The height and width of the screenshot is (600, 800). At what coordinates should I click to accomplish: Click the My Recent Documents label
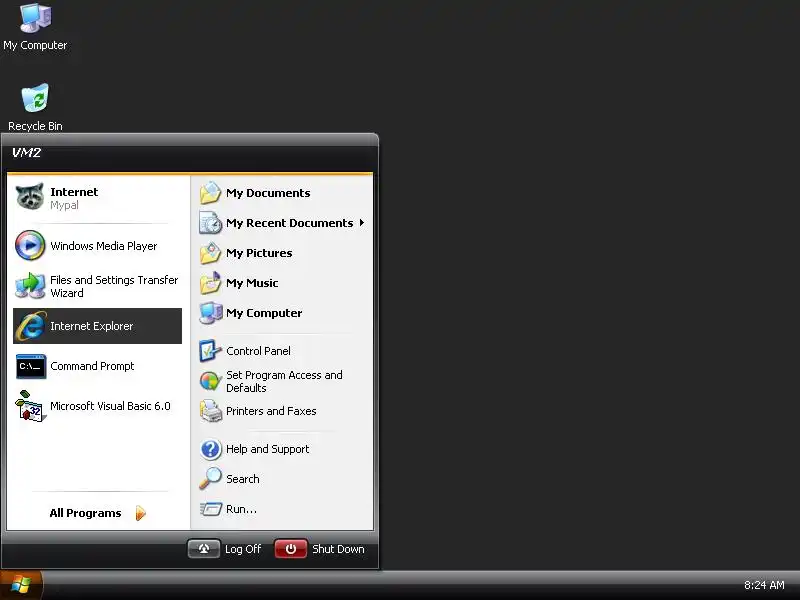click(x=289, y=223)
